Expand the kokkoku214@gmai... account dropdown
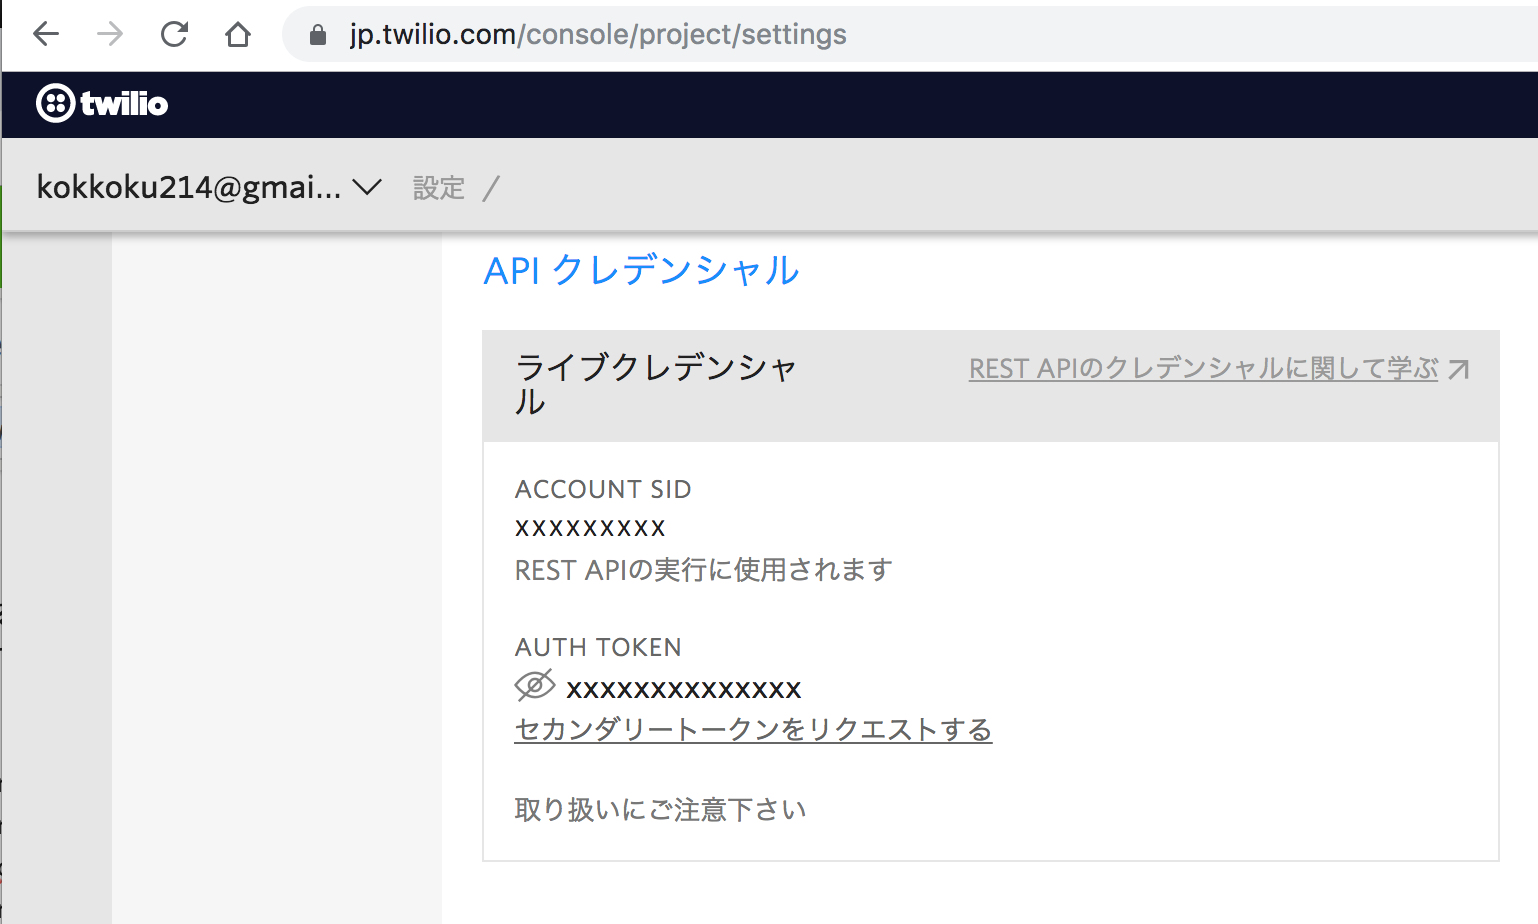1538x924 pixels. coord(209,187)
